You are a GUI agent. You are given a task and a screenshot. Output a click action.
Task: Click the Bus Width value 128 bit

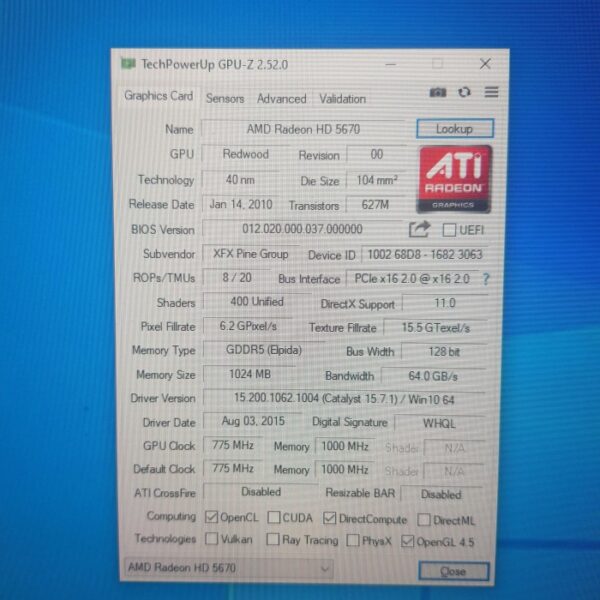click(444, 351)
